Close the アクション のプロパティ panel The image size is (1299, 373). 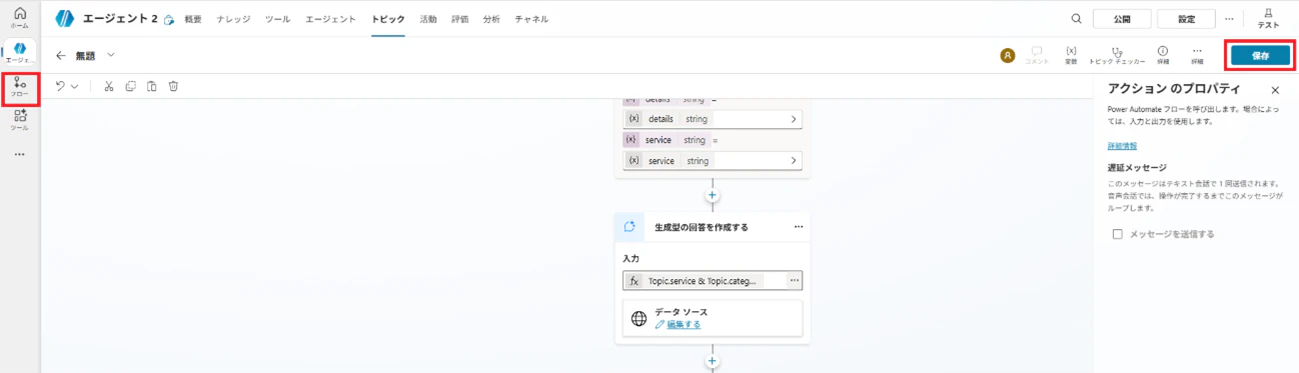pos(1275,90)
